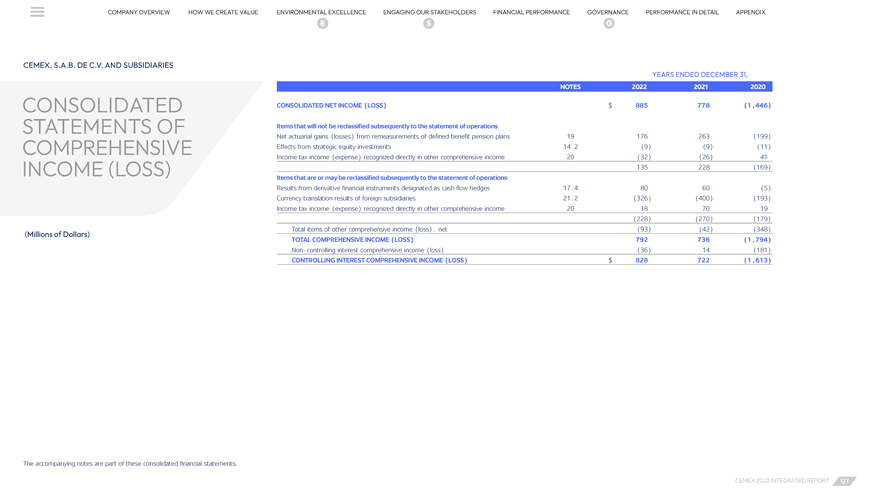This screenshot has height=495, width=880.
Task: Click the page number 127 badge
Action: pyautogui.click(x=844, y=481)
